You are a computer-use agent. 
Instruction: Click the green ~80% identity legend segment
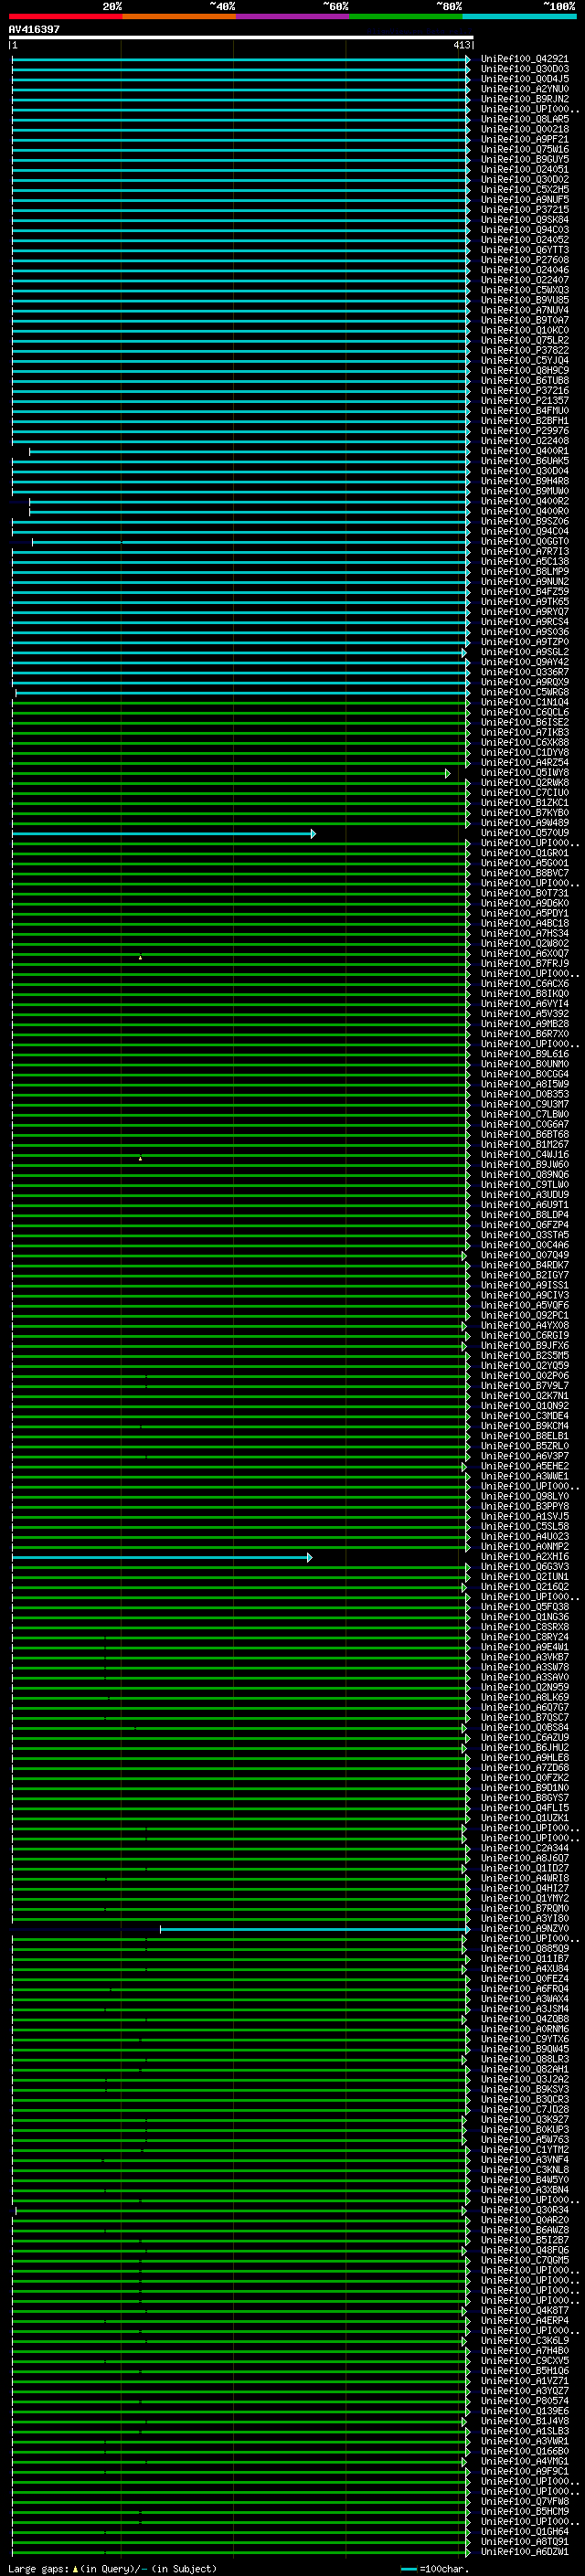406,16
